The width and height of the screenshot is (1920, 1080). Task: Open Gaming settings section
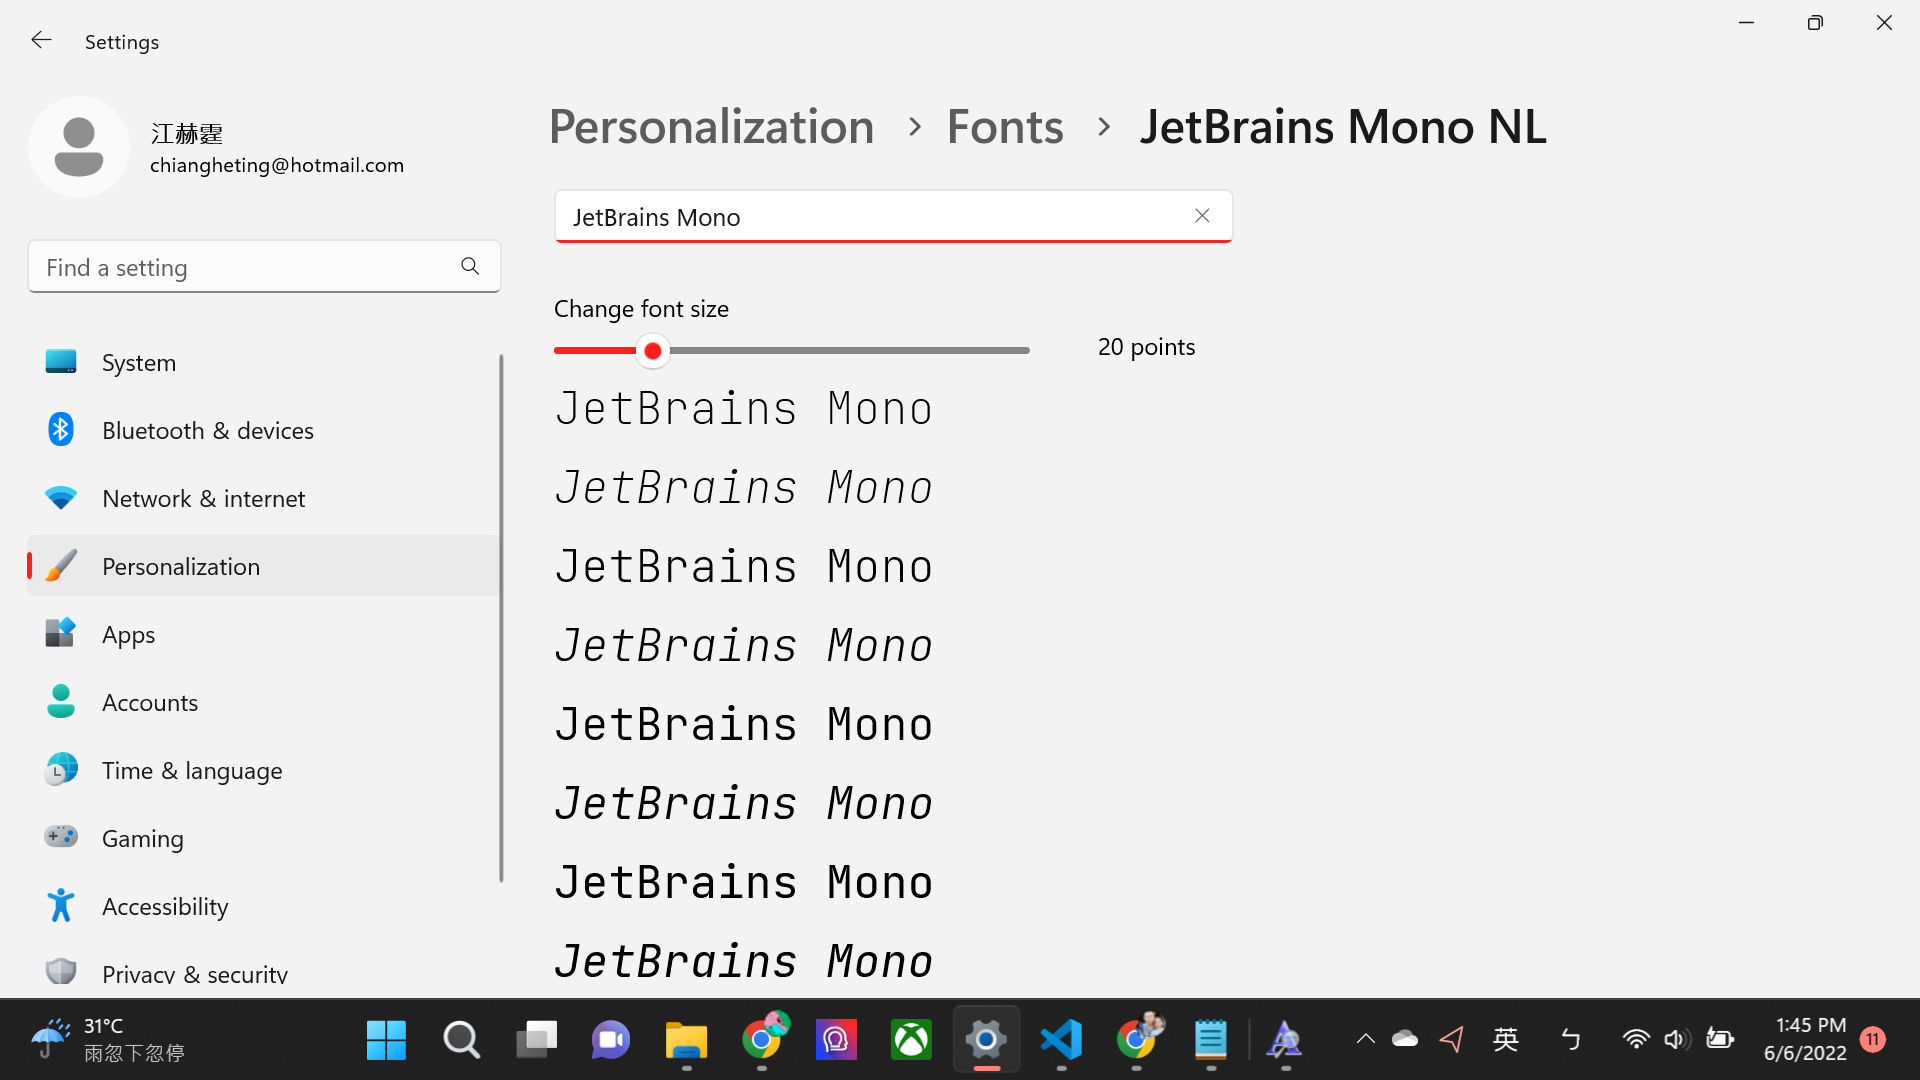pos(142,837)
